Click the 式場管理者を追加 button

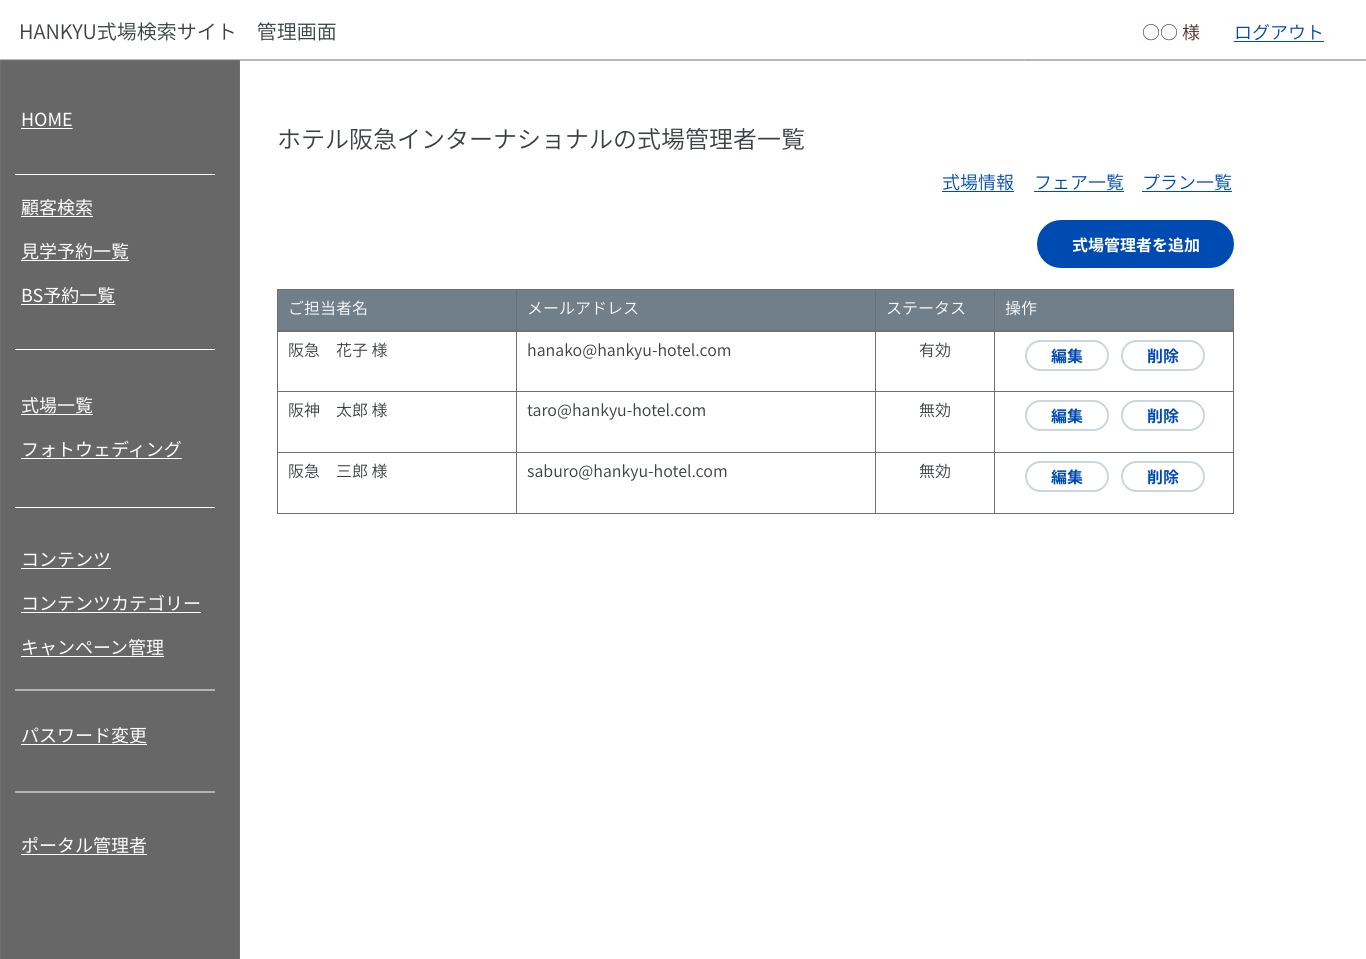click(1135, 245)
